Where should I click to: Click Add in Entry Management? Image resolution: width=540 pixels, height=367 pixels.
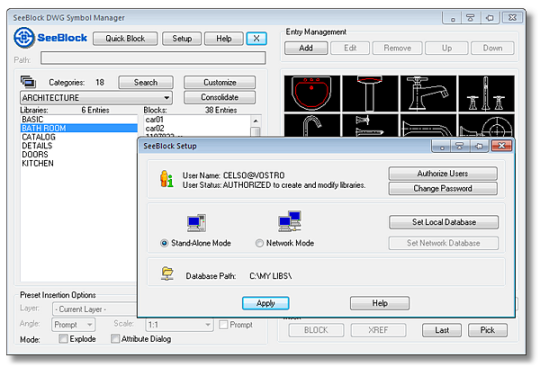pos(306,48)
